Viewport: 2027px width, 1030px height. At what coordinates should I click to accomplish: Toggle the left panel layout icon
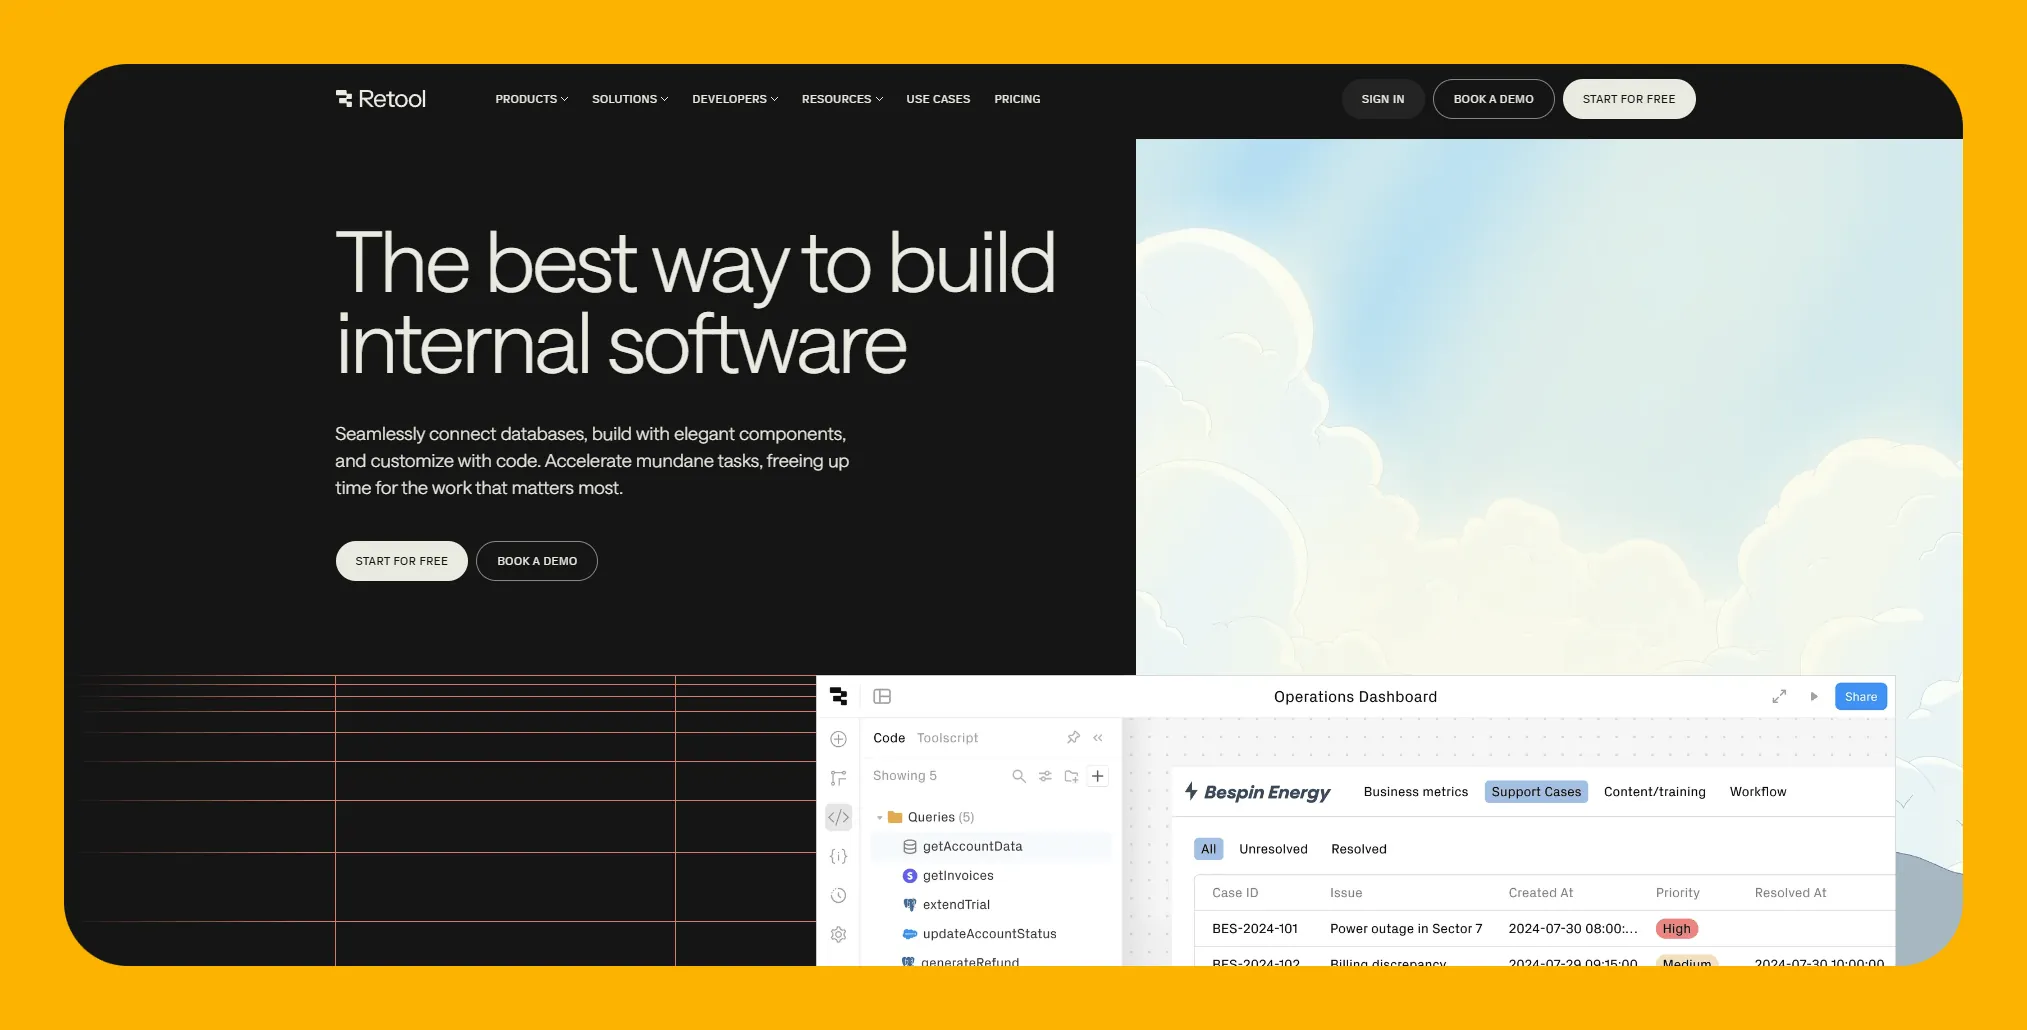coord(882,697)
